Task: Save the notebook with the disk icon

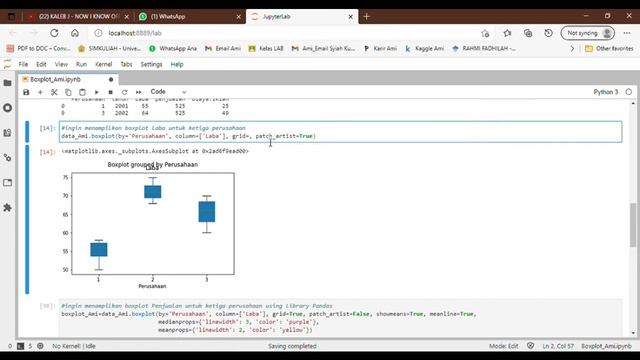Action: pos(26,92)
